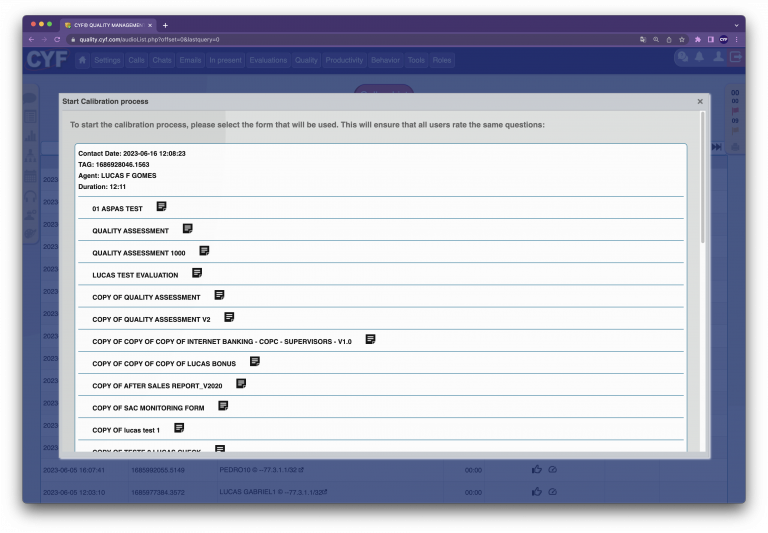Close the Start Calibration process dialog
Screen dimensions: 768x533
[x=699, y=101]
